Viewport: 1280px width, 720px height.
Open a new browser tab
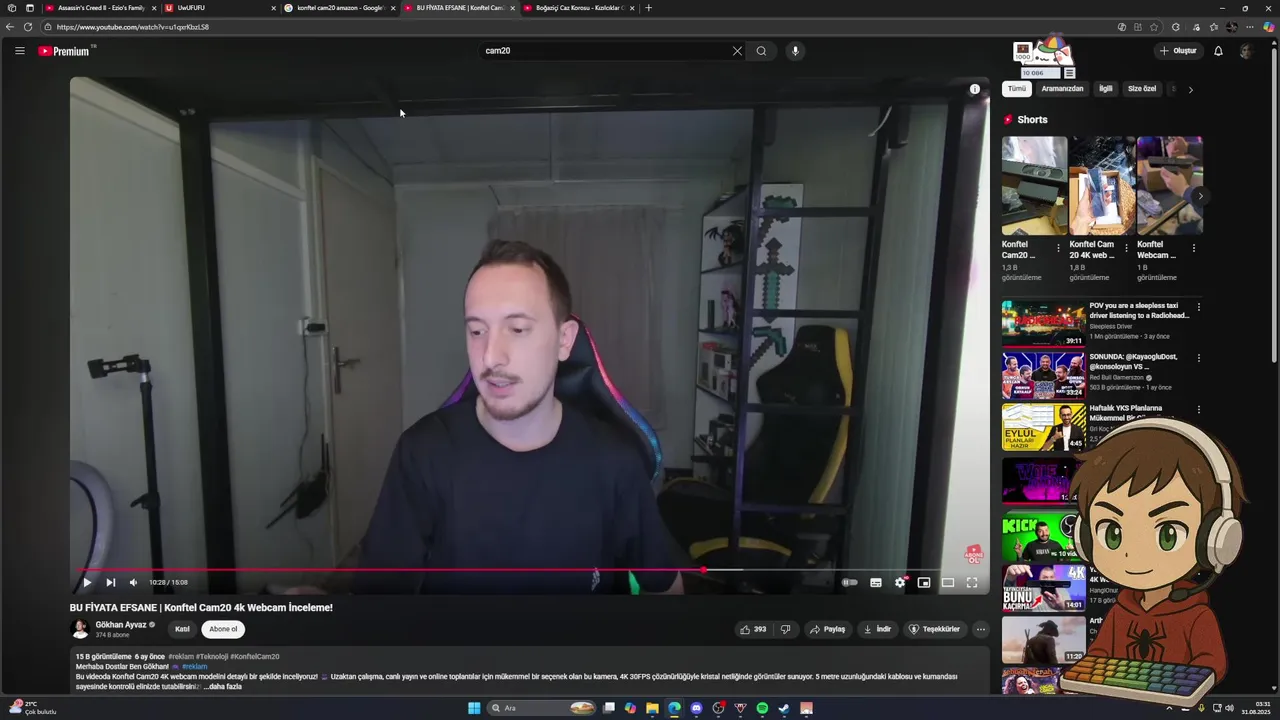click(x=648, y=8)
